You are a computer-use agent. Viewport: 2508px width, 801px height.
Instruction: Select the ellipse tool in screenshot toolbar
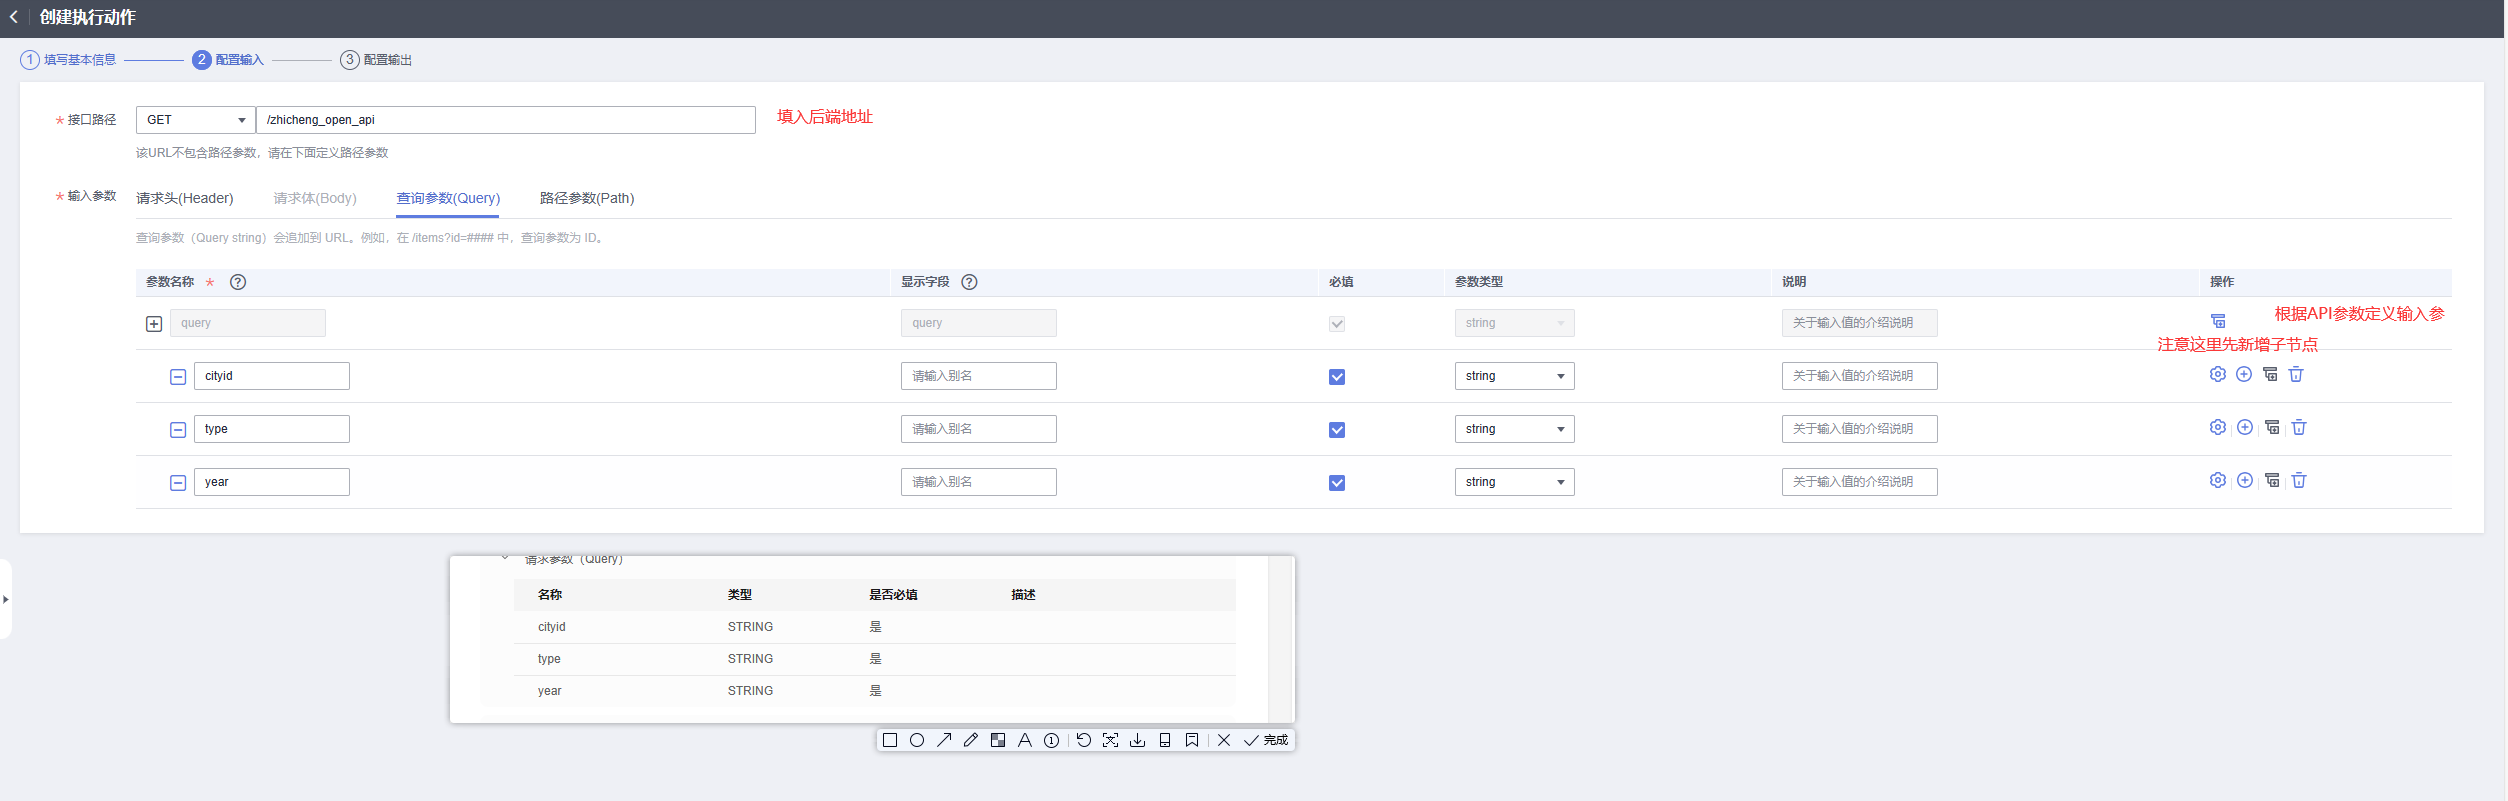tap(917, 740)
